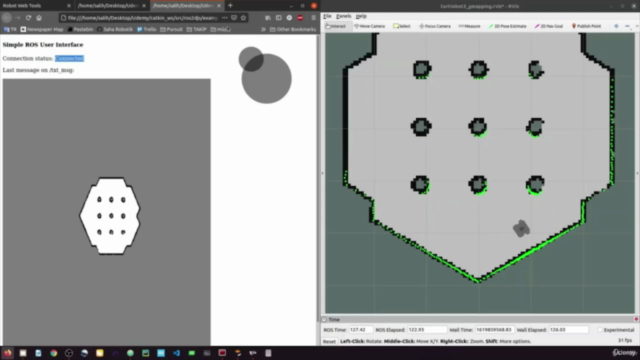The height and width of the screenshot is (360, 640).
Task: Activate the 2D Pose Estimate tool
Action: [x=507, y=26]
